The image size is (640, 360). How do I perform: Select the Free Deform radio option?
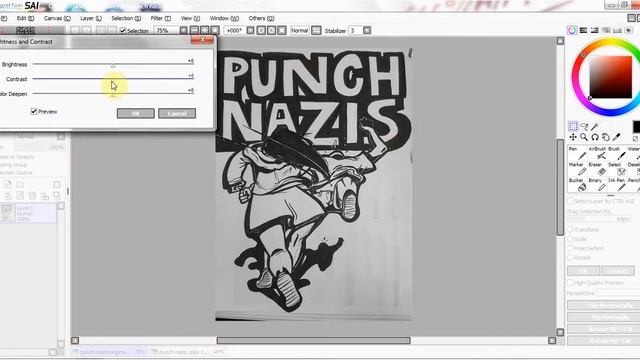tap(571, 248)
